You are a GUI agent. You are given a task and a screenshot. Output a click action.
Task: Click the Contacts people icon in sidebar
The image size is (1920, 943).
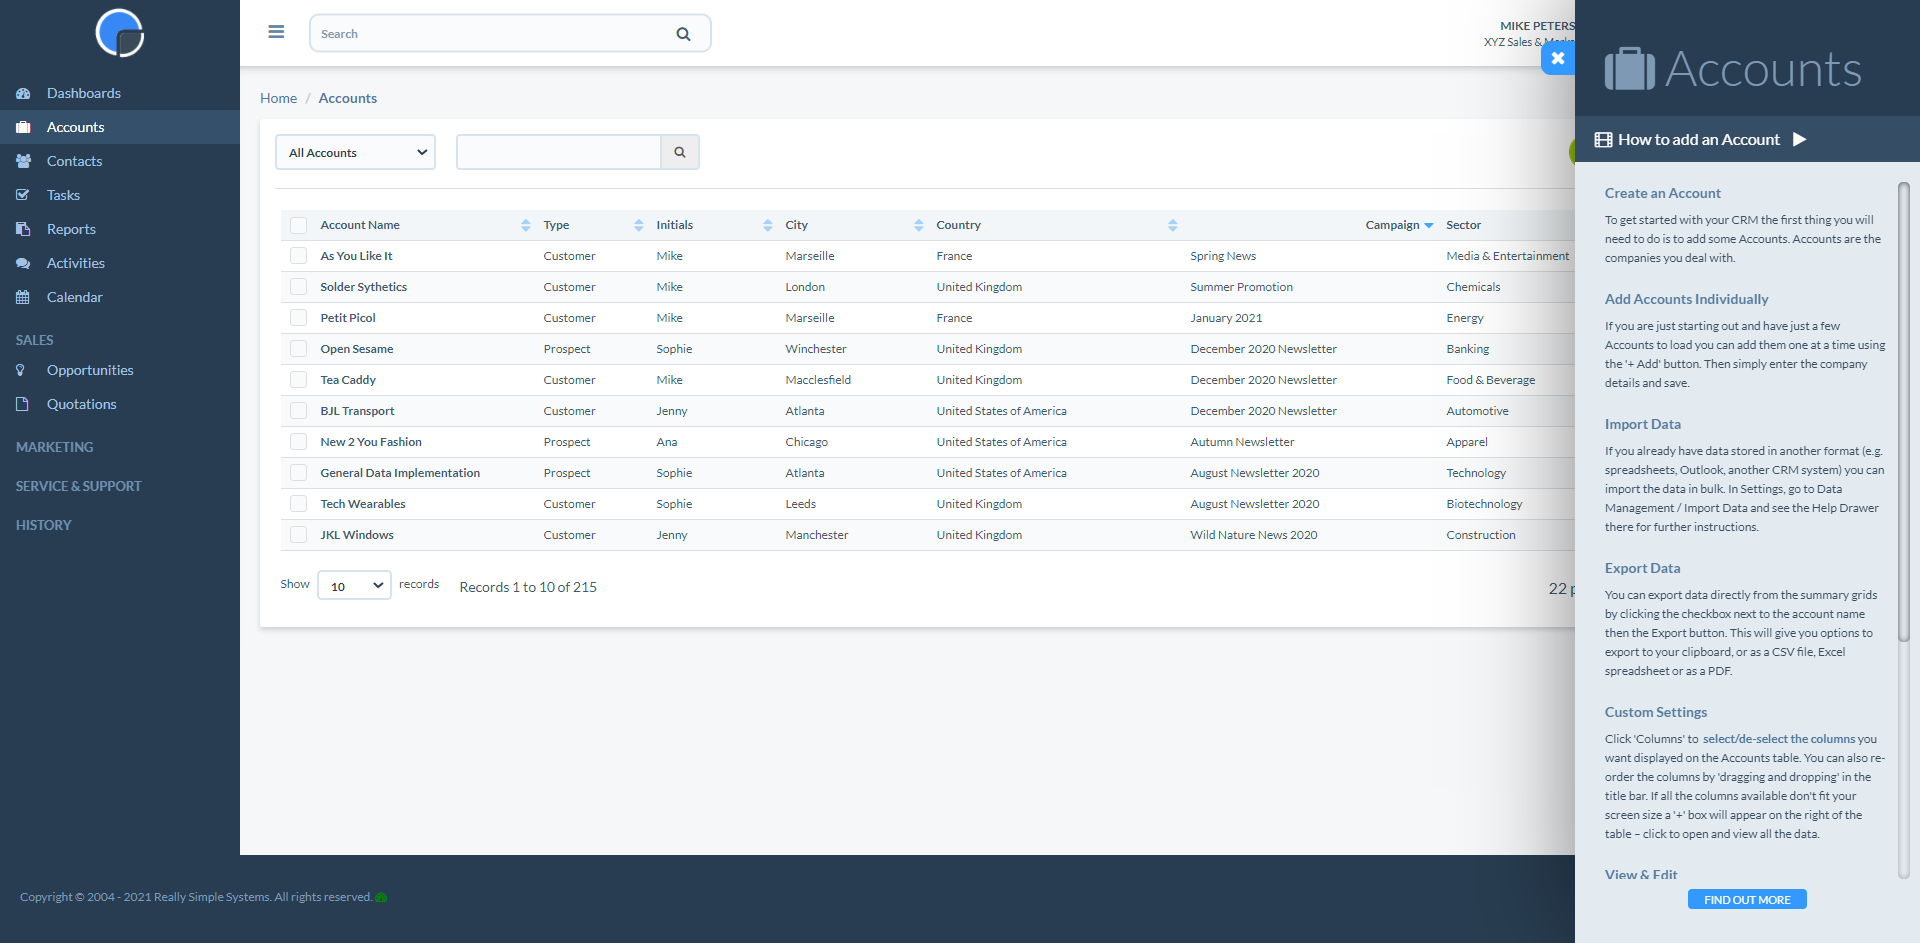(x=23, y=161)
